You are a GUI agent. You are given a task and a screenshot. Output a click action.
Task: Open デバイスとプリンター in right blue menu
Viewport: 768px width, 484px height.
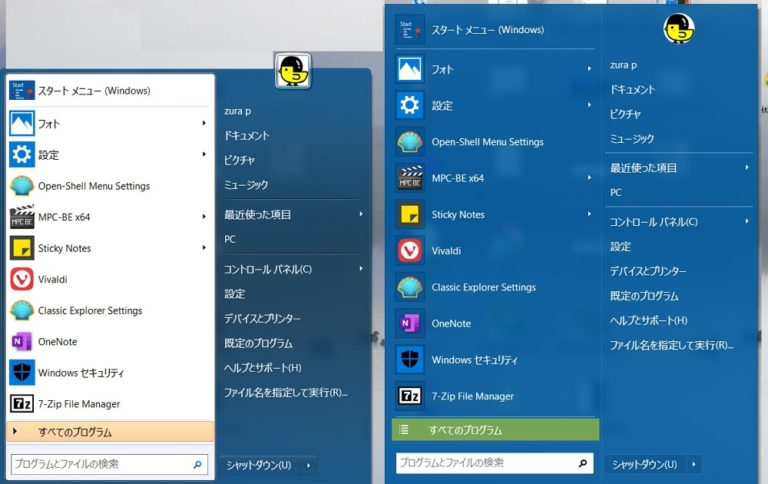point(648,271)
